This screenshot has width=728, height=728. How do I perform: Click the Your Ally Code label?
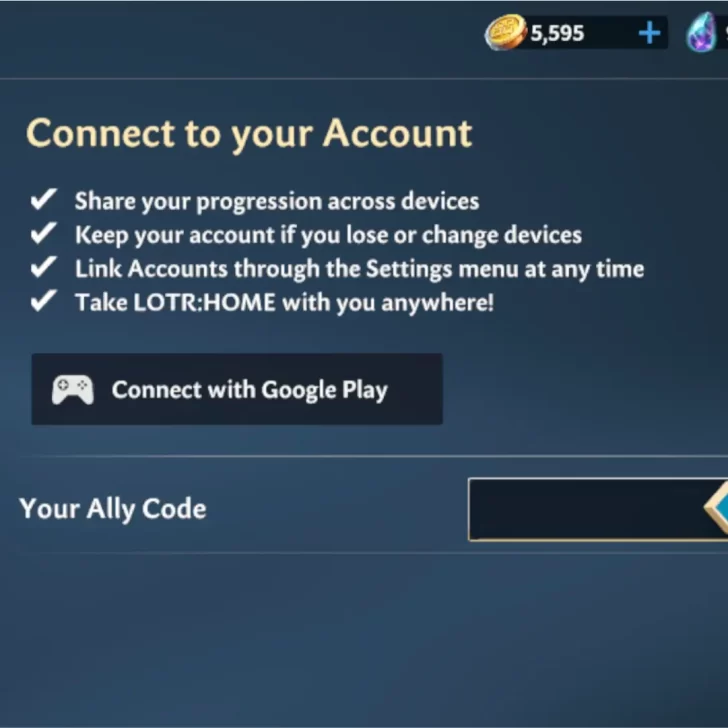pos(113,509)
